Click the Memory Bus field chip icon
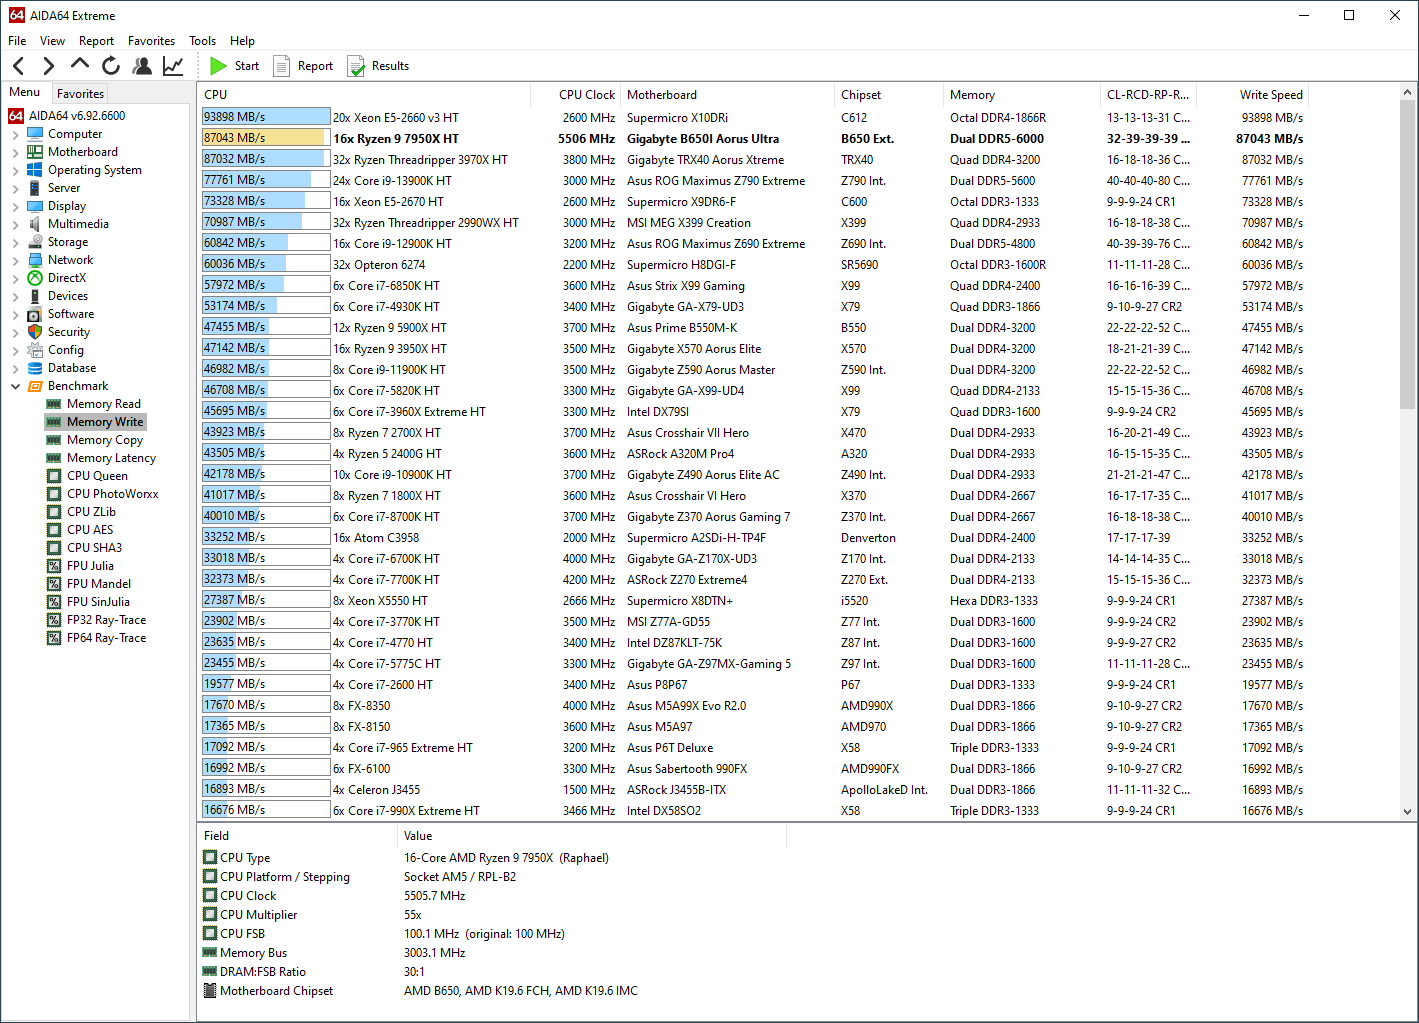 210,953
